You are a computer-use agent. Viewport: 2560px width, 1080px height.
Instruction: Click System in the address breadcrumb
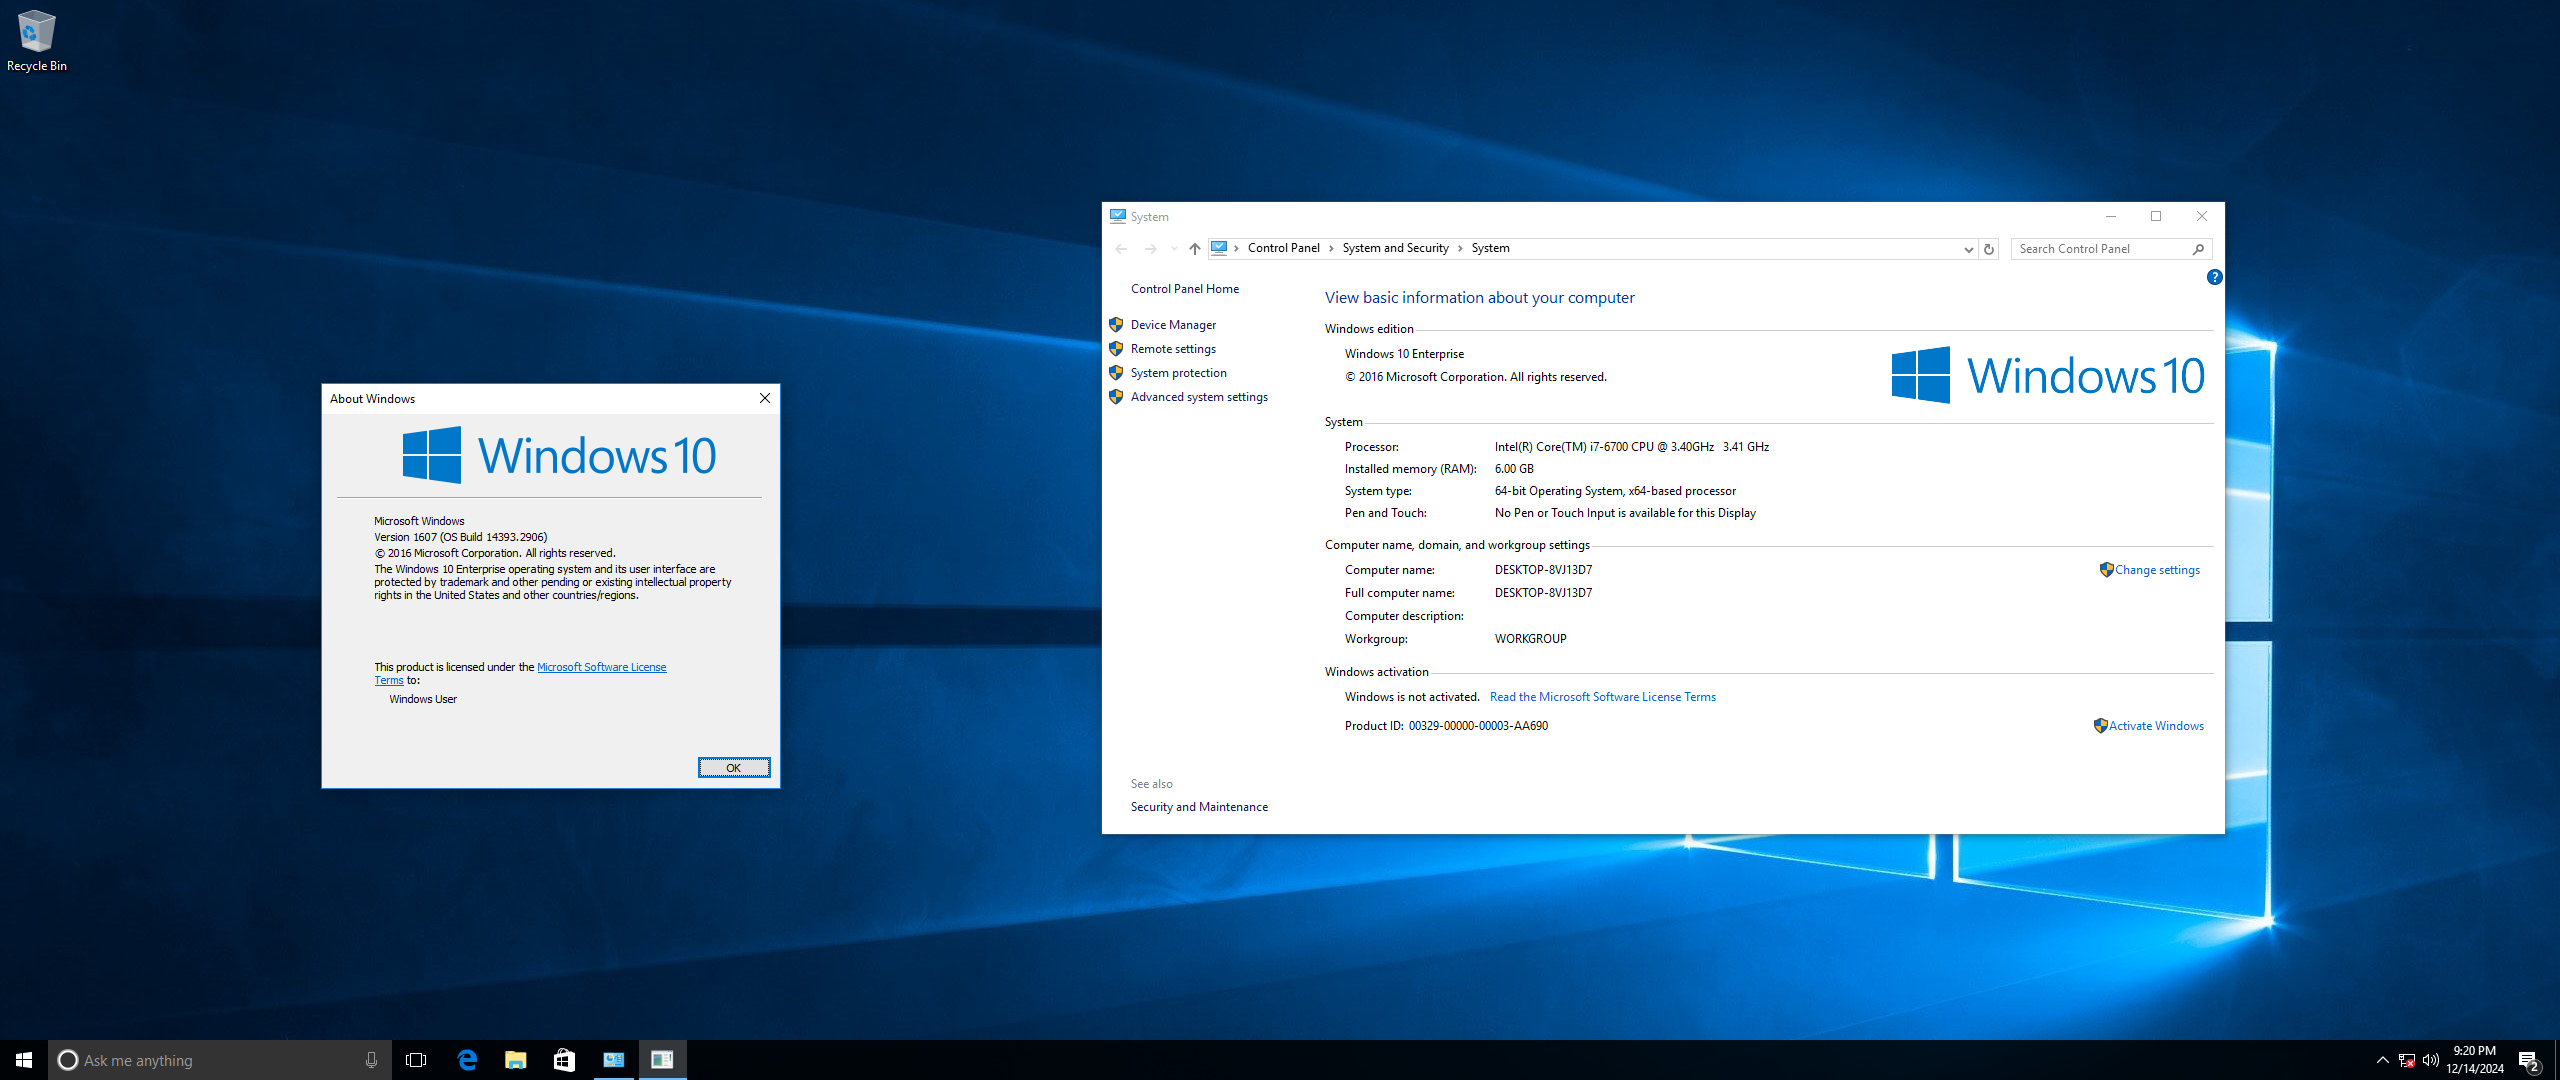point(1490,248)
